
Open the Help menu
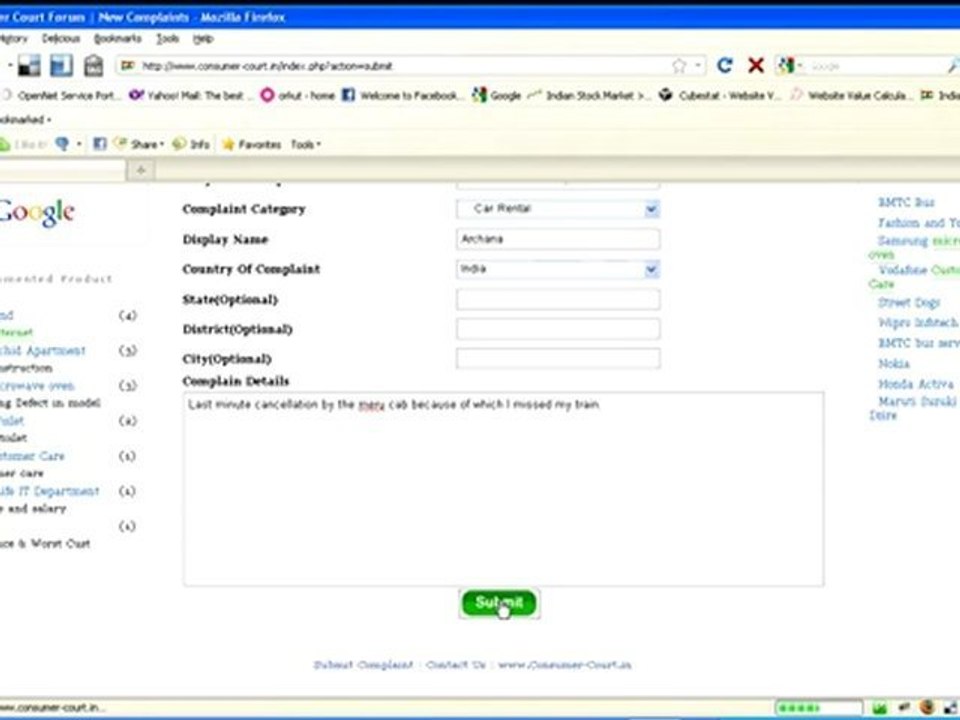[203, 39]
